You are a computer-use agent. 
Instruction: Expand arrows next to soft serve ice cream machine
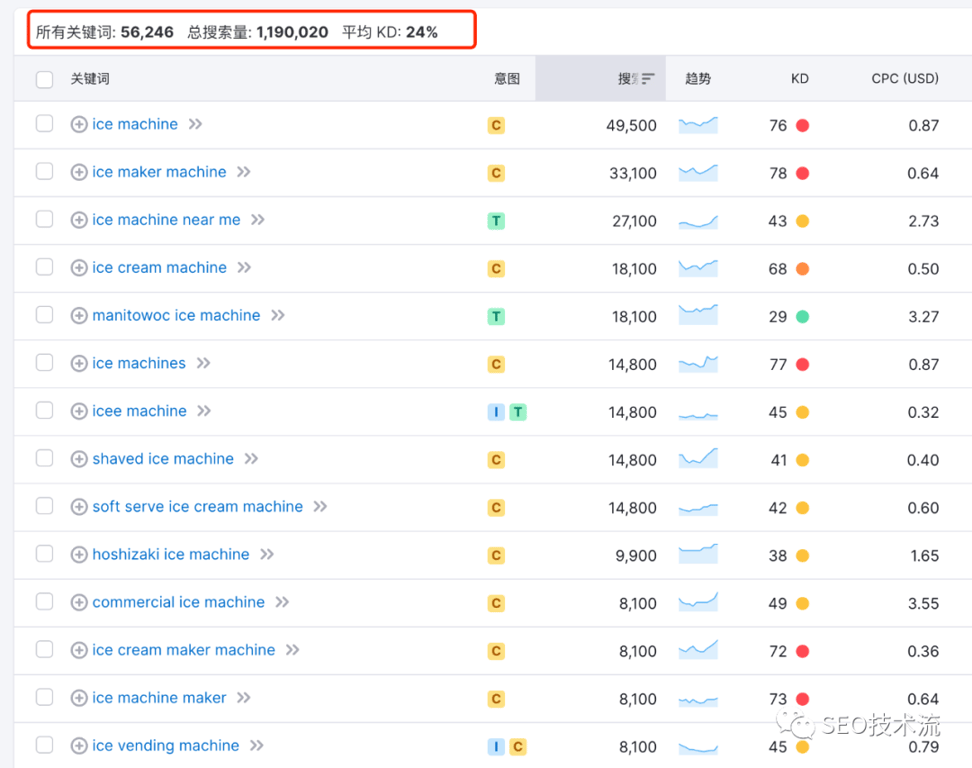(x=320, y=507)
